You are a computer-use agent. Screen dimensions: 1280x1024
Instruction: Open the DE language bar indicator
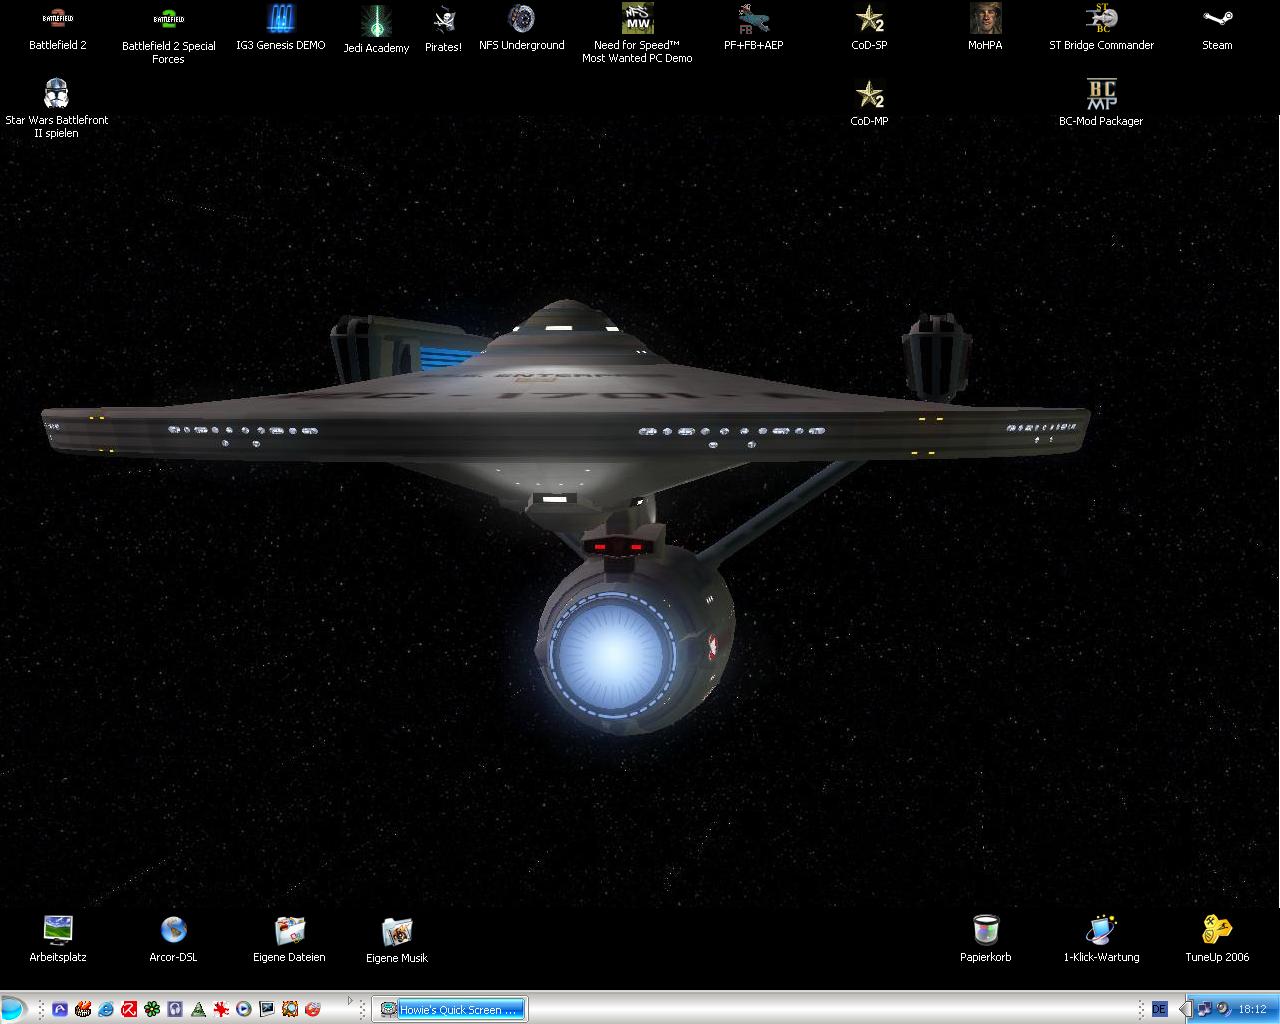point(1160,1009)
